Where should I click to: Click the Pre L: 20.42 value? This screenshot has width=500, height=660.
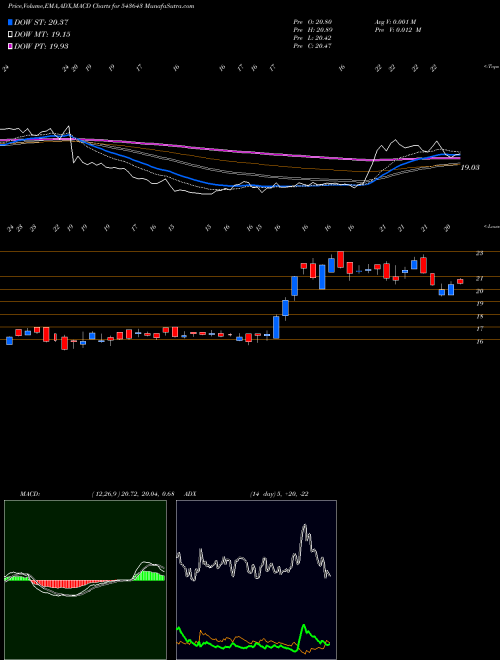[x=312, y=38]
